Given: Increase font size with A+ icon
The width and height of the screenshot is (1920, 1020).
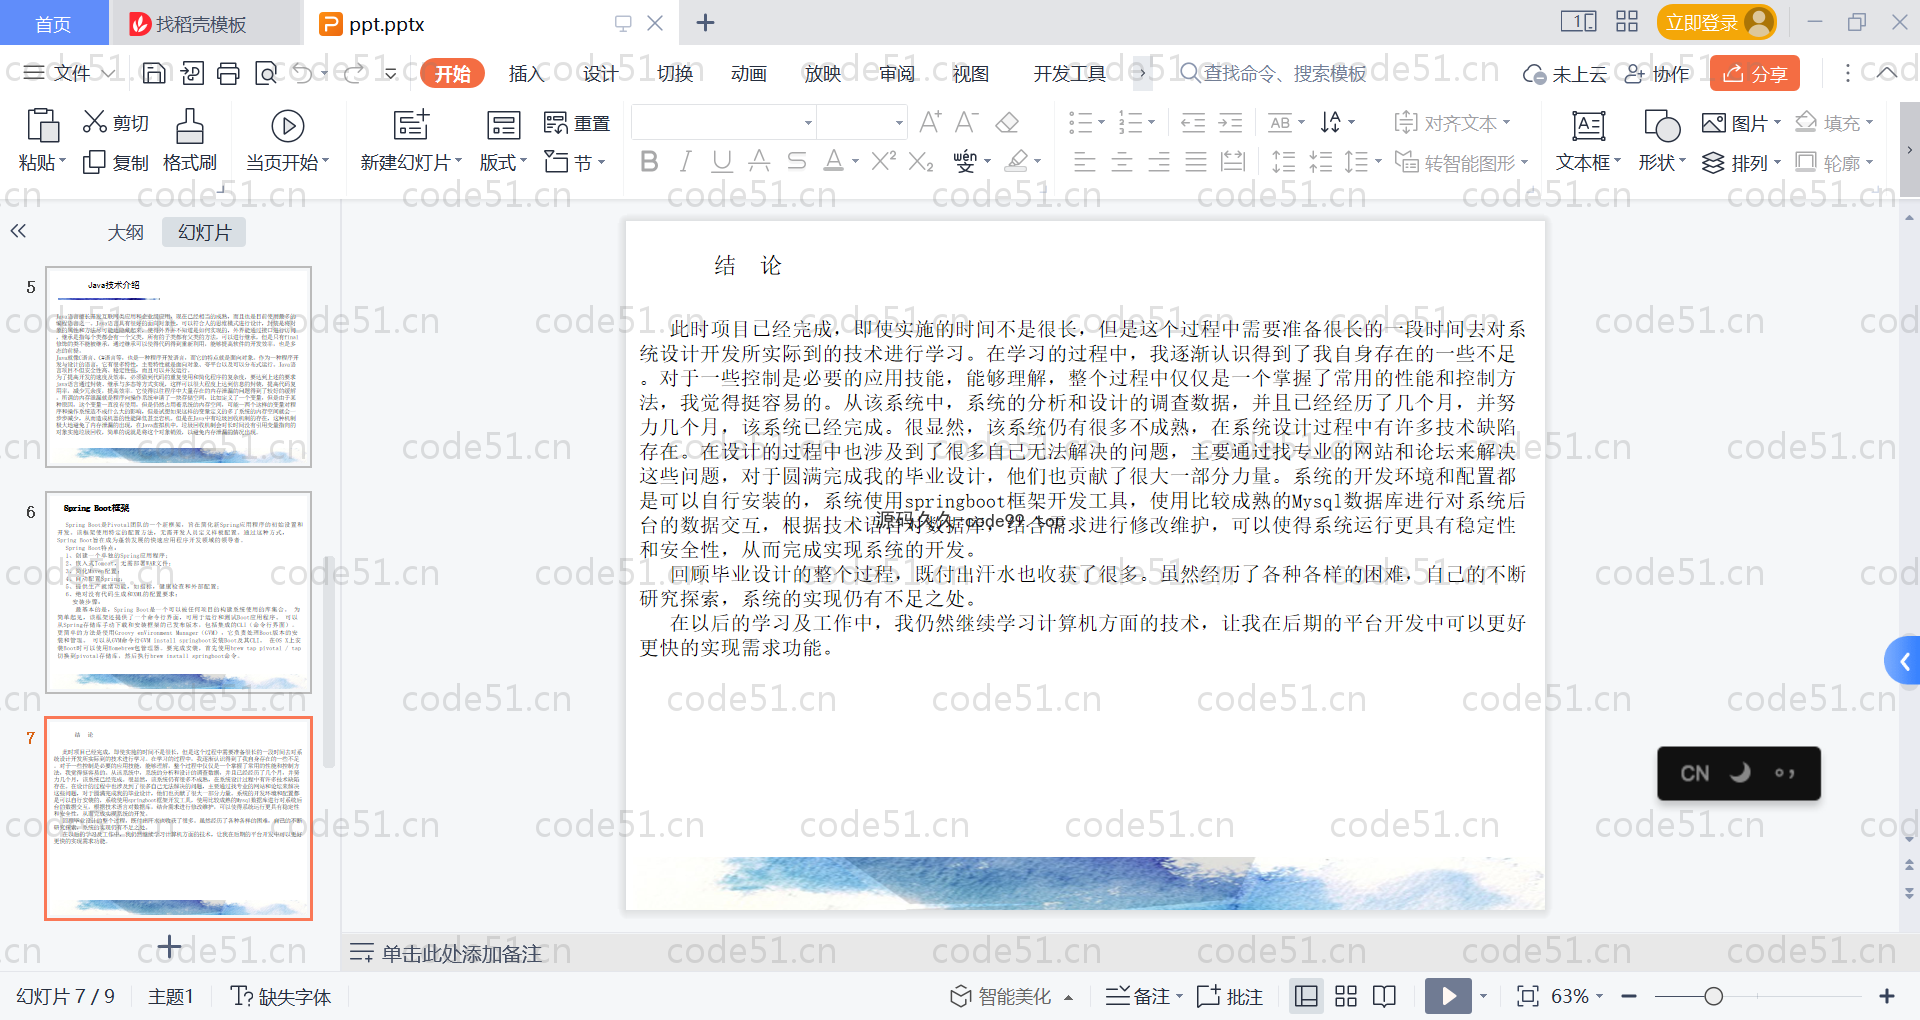Looking at the screenshot, I should click(x=930, y=122).
